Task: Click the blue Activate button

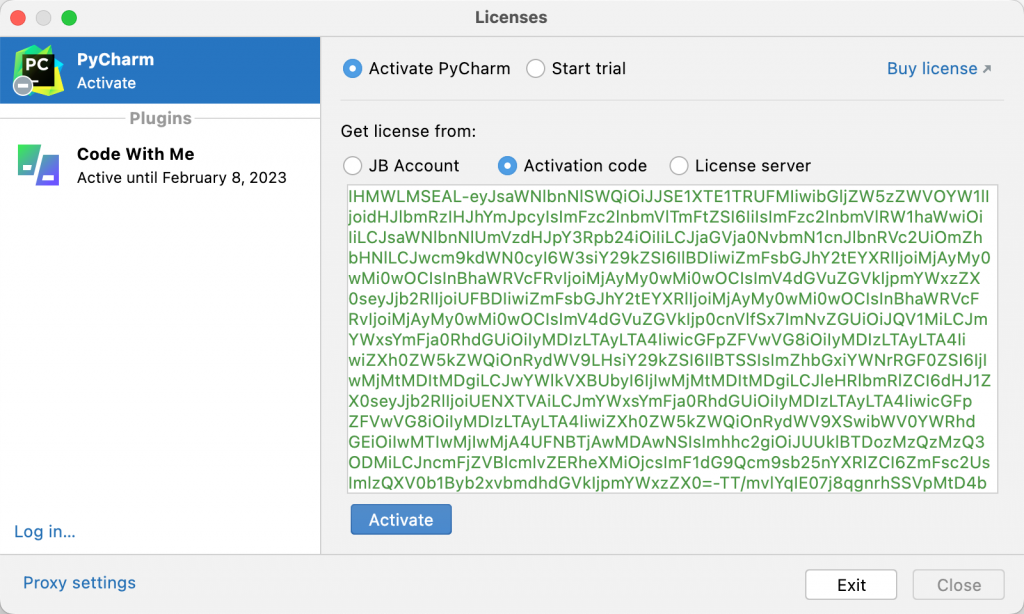Action: (401, 520)
